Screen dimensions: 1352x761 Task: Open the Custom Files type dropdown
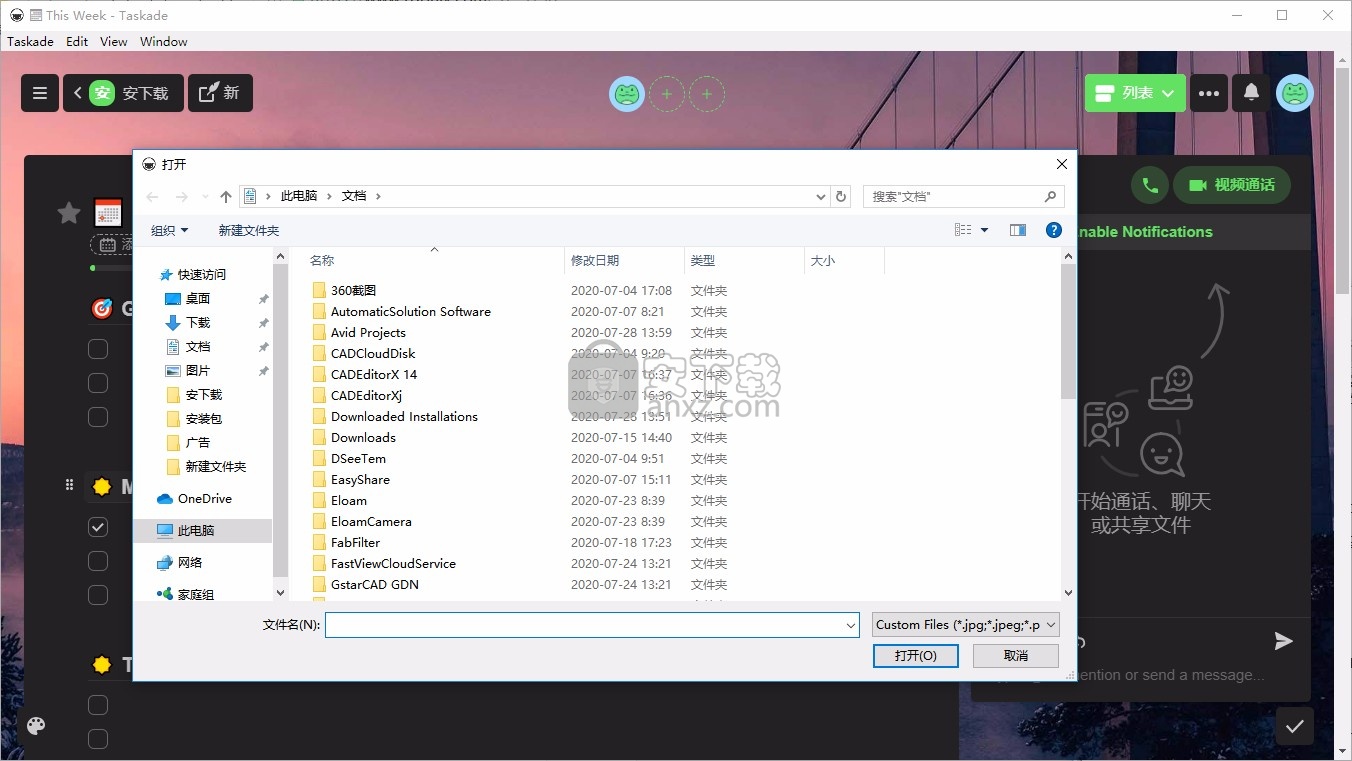(x=966, y=625)
